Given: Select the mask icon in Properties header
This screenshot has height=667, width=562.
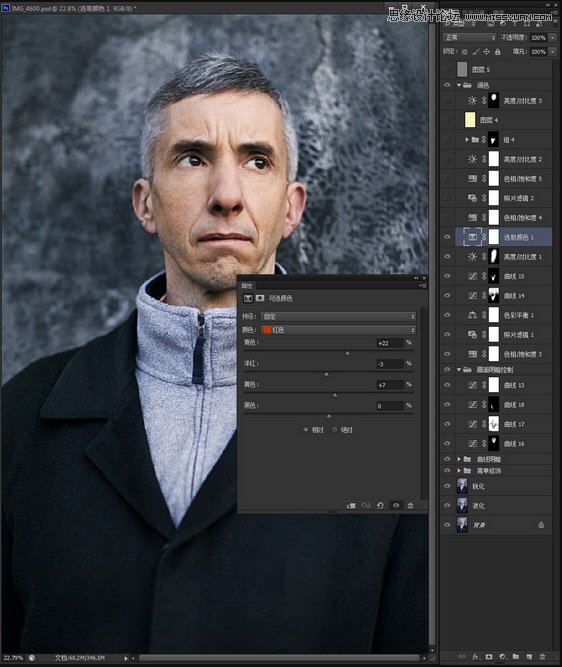Looking at the screenshot, I should click(260, 298).
